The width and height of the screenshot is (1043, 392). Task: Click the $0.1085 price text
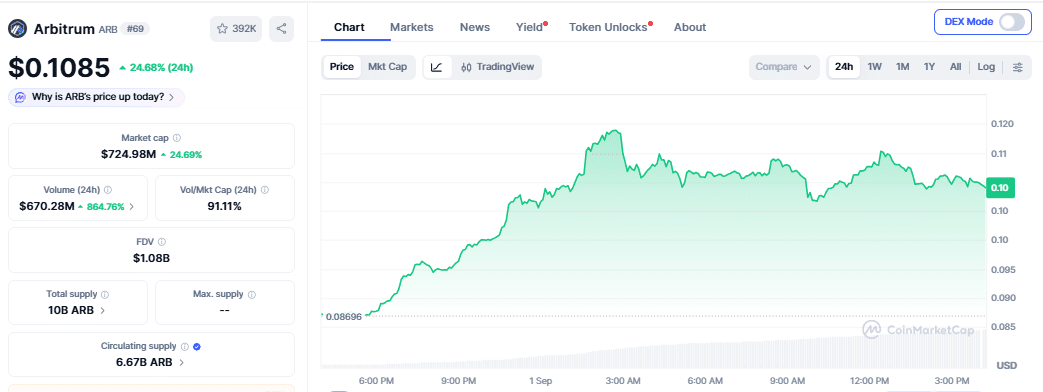click(59, 68)
